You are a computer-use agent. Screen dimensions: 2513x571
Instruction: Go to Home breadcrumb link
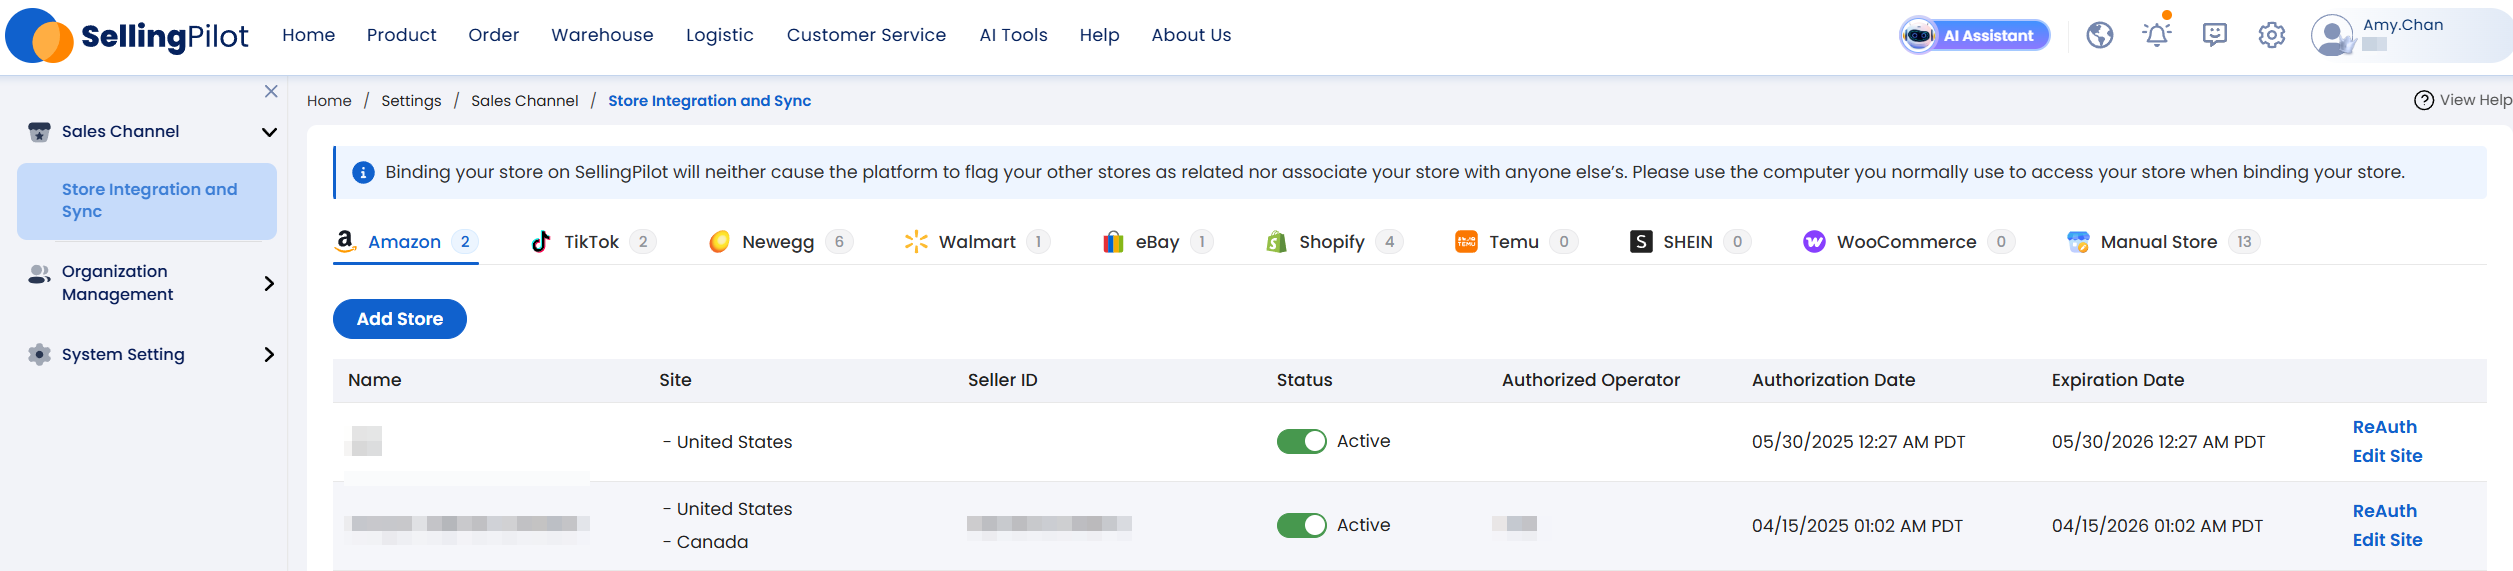(329, 101)
